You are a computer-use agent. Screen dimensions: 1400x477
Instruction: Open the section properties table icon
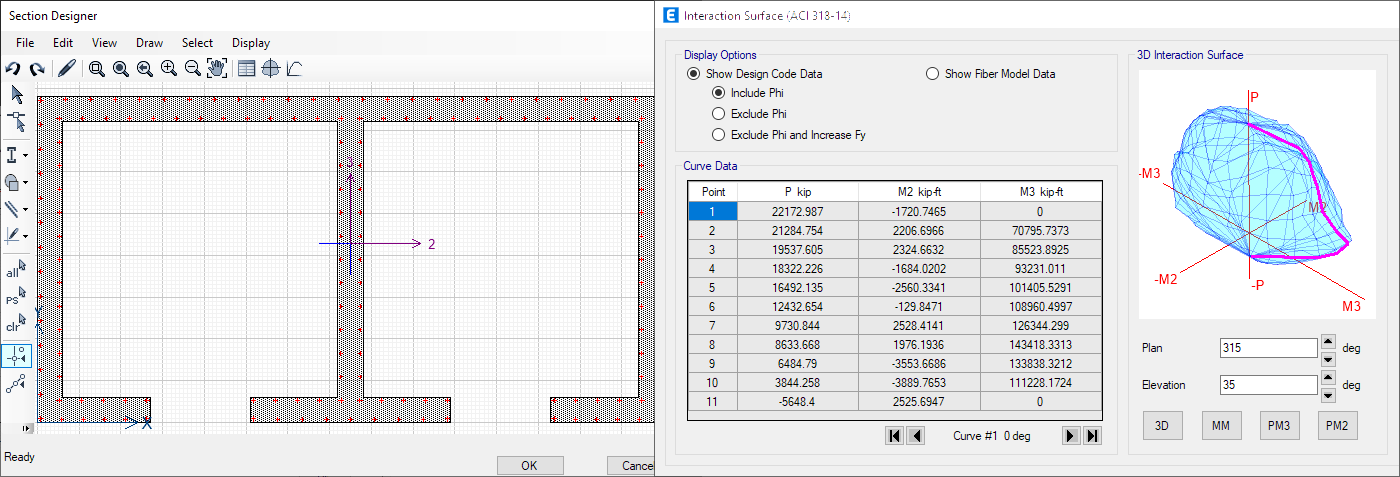[246, 69]
